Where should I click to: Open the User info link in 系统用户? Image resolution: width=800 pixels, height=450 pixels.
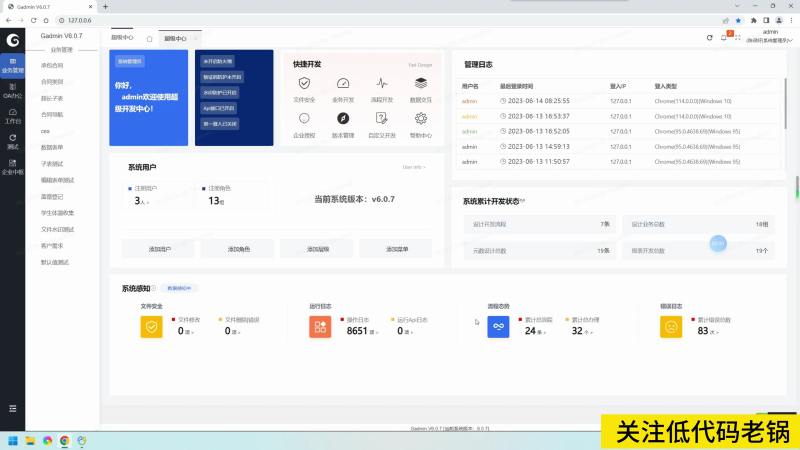coord(413,167)
